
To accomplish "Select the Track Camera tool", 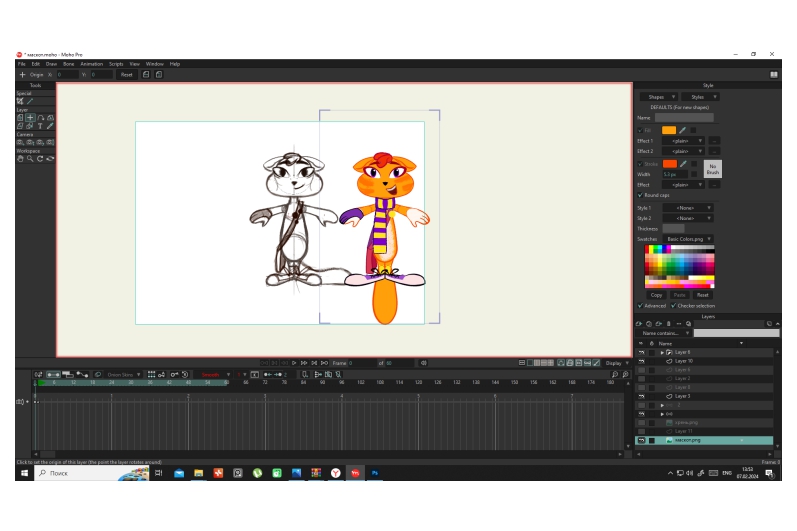I will 20,142.
